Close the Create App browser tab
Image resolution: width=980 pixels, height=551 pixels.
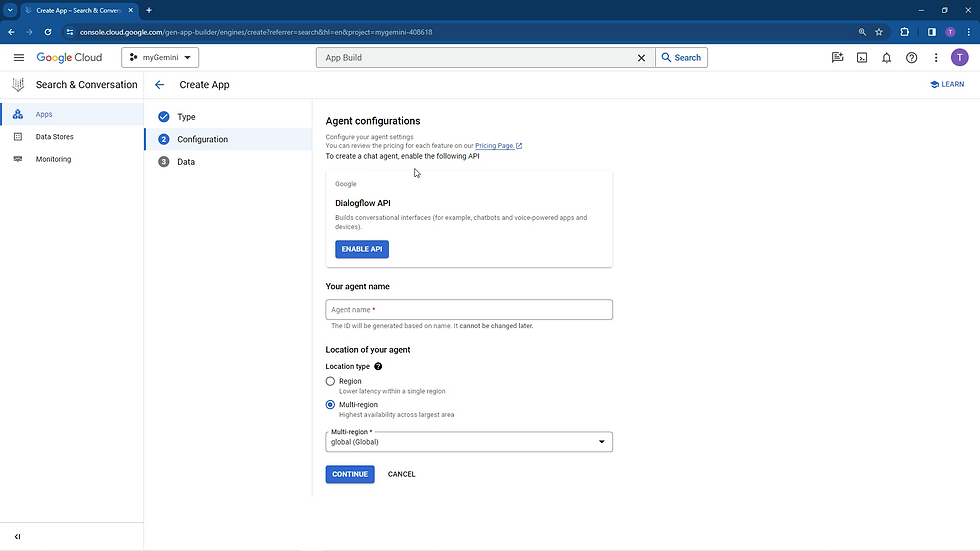(x=131, y=10)
